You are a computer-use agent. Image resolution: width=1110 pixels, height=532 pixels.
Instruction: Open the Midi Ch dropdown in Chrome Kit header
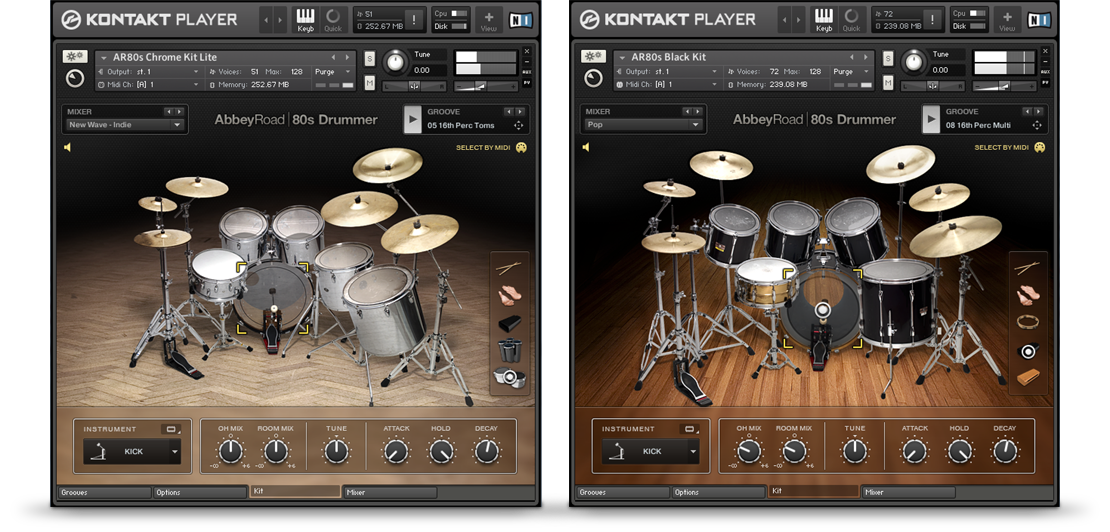[149, 84]
